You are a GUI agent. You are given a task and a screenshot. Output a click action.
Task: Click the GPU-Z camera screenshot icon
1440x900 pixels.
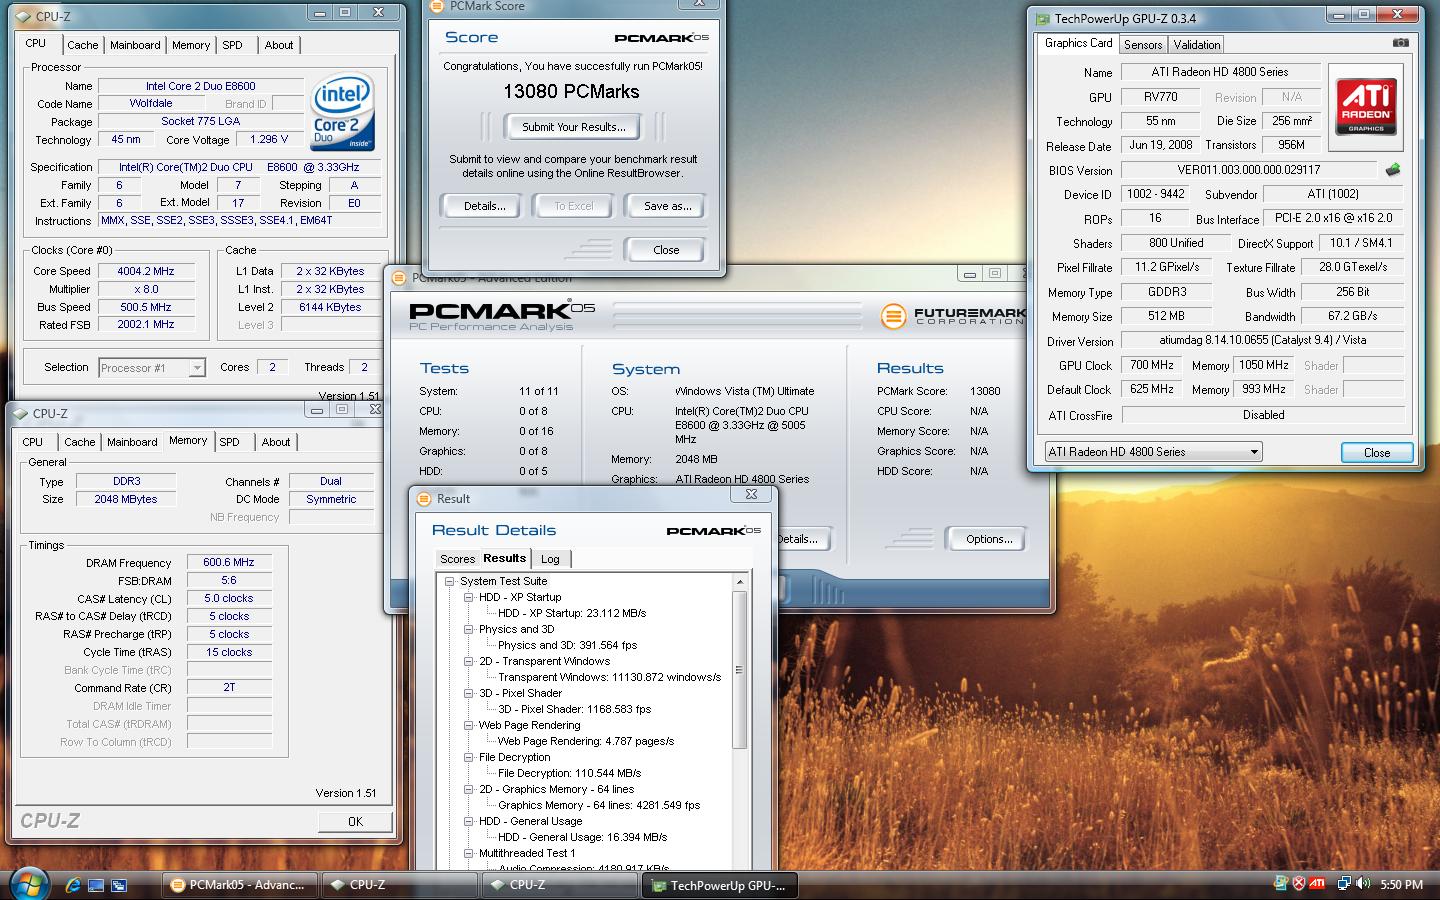pyautogui.click(x=1400, y=43)
